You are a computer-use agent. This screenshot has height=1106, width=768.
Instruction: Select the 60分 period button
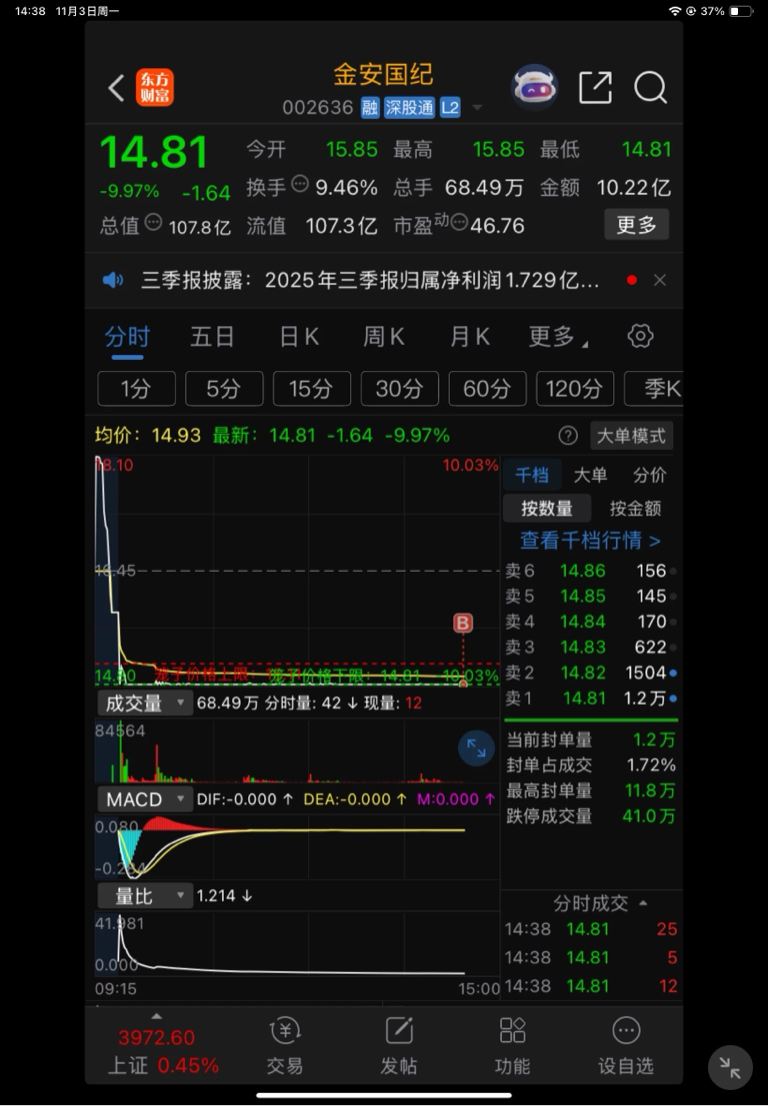tap(487, 389)
